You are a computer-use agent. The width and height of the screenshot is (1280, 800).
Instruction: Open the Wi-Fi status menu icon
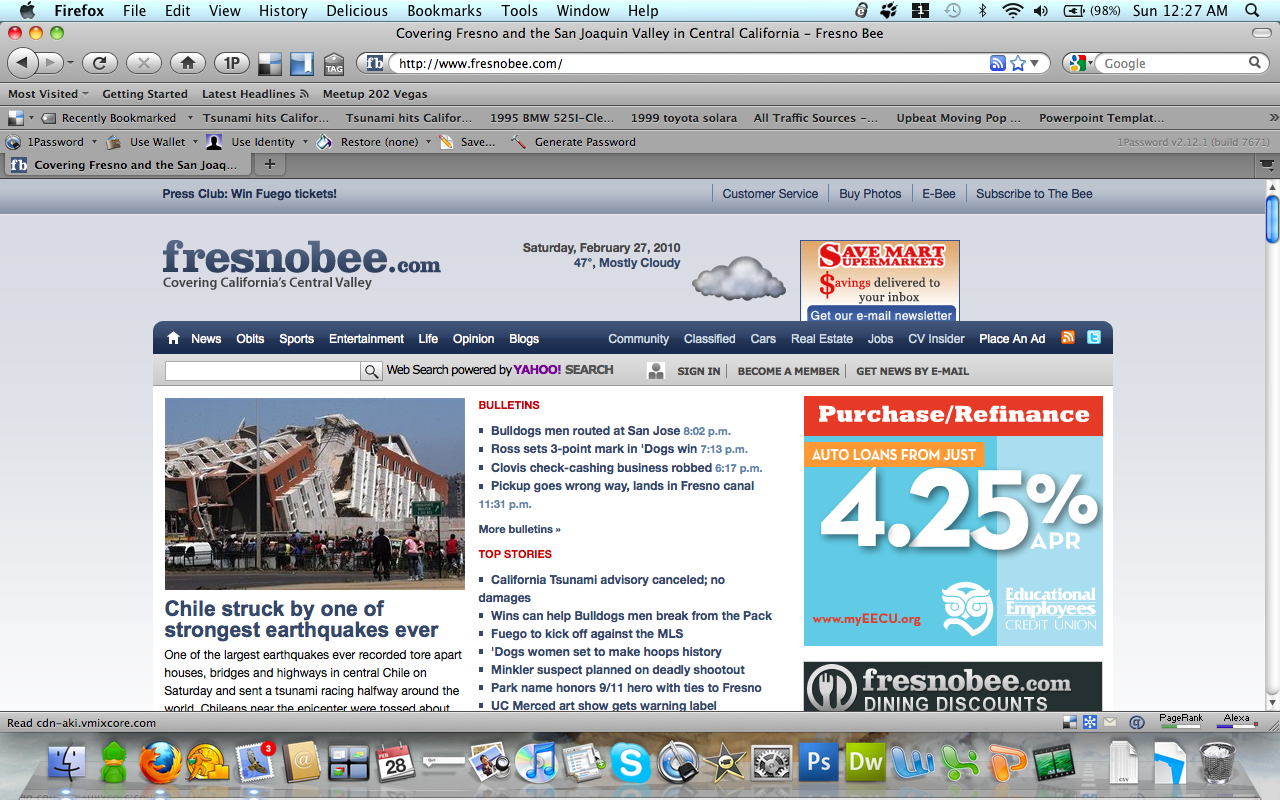point(1012,11)
